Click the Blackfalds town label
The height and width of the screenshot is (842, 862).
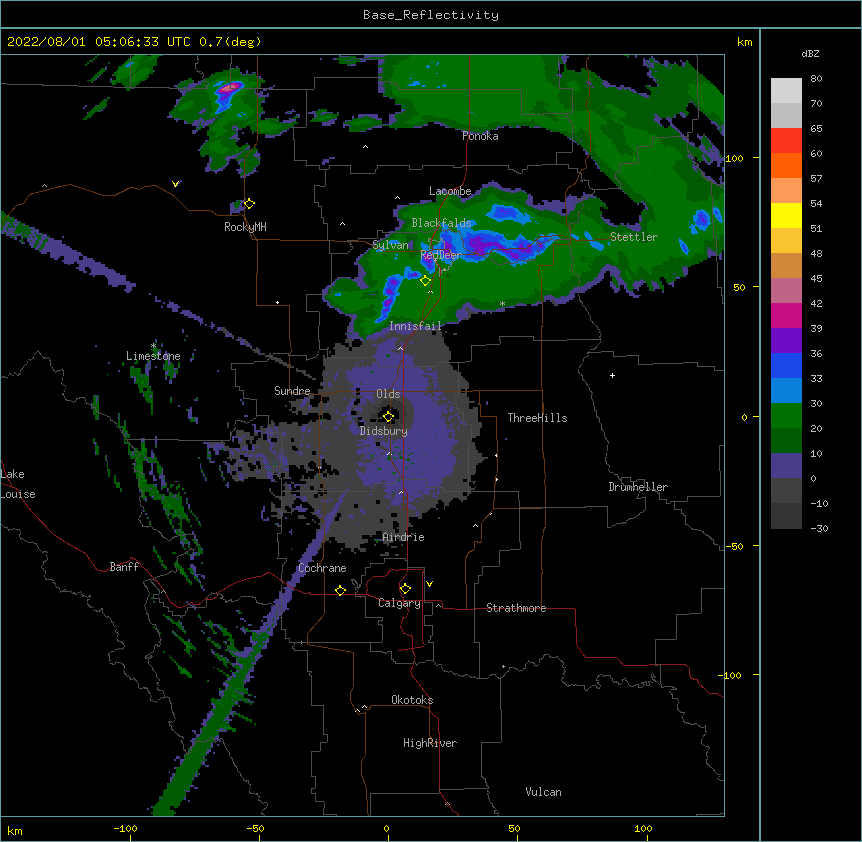tap(441, 223)
